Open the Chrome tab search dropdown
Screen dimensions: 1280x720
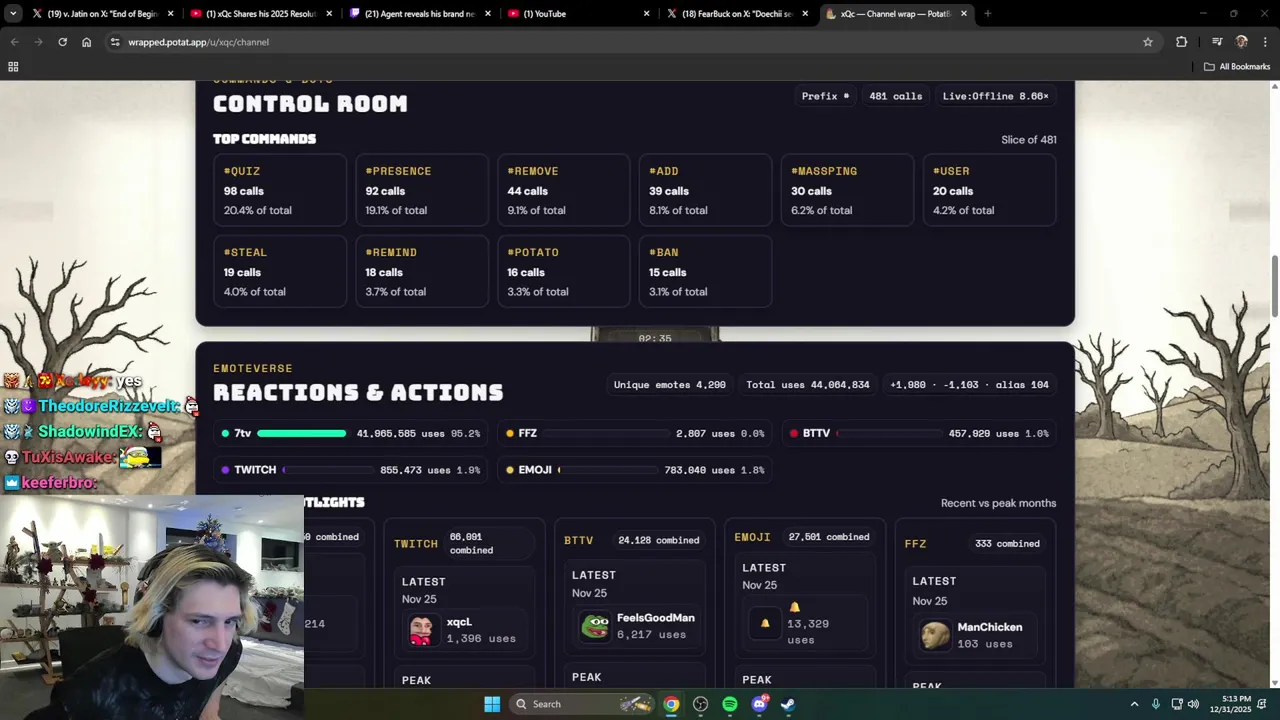13,13
